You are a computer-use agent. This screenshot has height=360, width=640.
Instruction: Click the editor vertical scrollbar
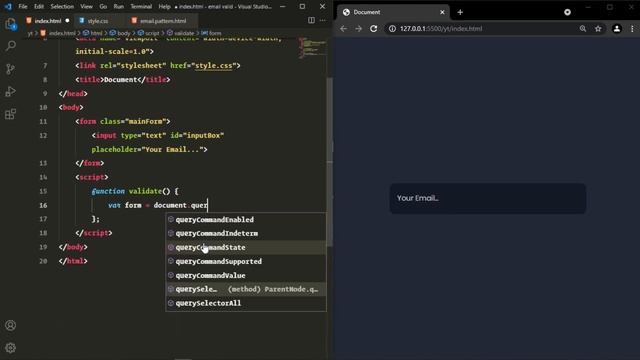pyautogui.click(x=330, y=161)
